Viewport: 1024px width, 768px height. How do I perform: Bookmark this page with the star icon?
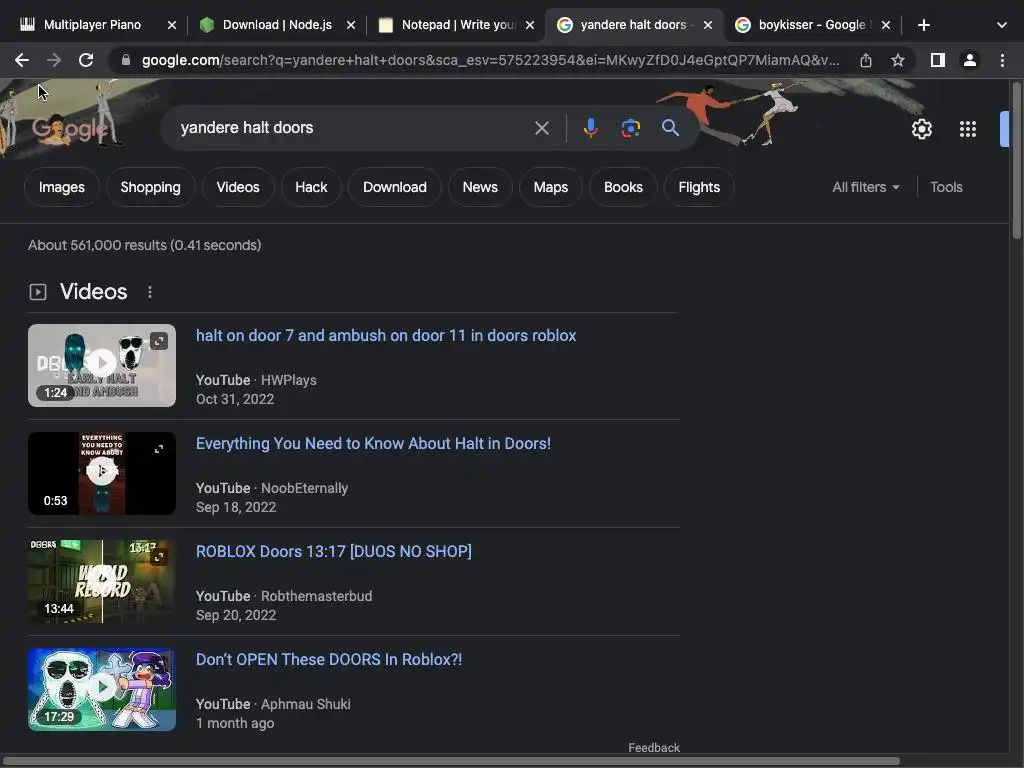(898, 60)
